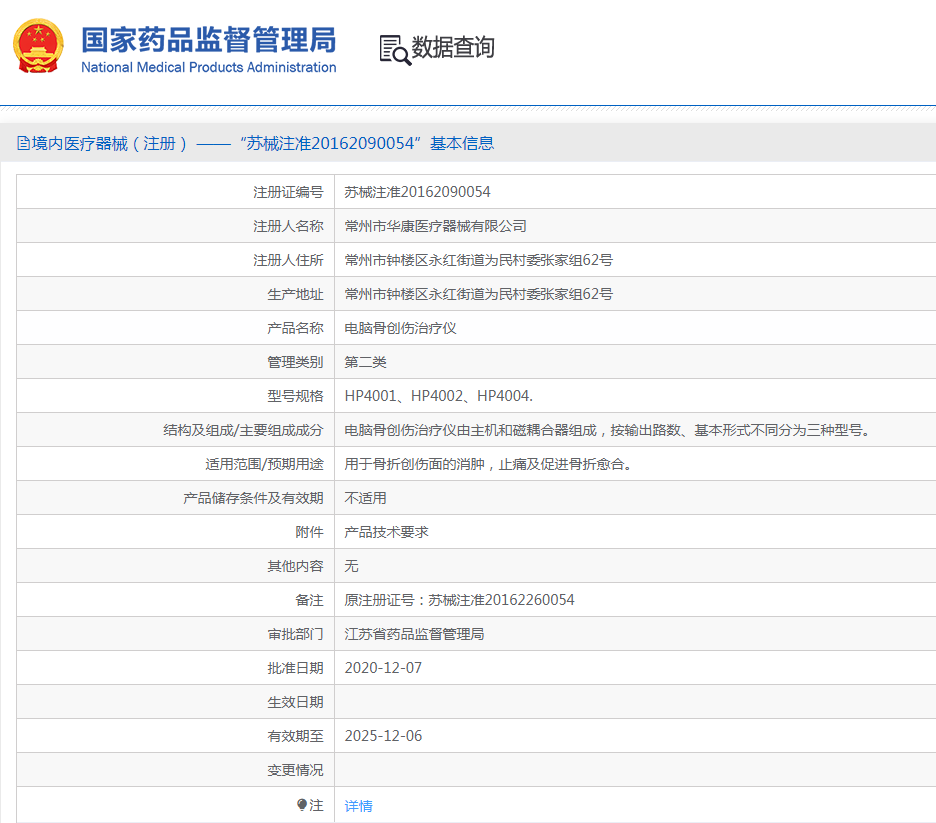Screen dimensions: 936x823
Task: Select expiry date 2025-12-06
Action: coord(383,736)
